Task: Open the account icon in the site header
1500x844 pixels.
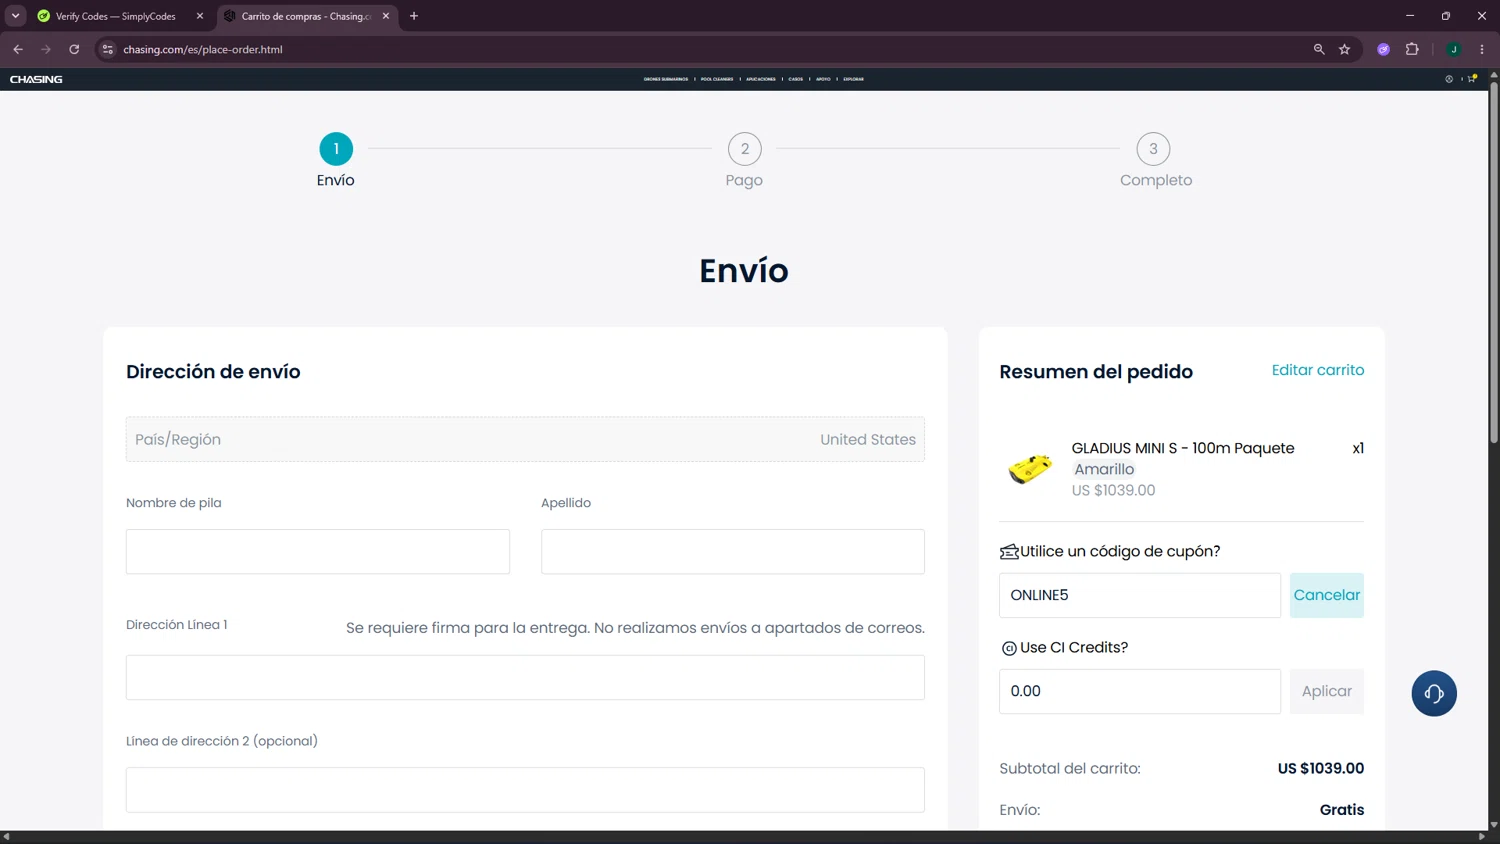Action: pyautogui.click(x=1449, y=79)
